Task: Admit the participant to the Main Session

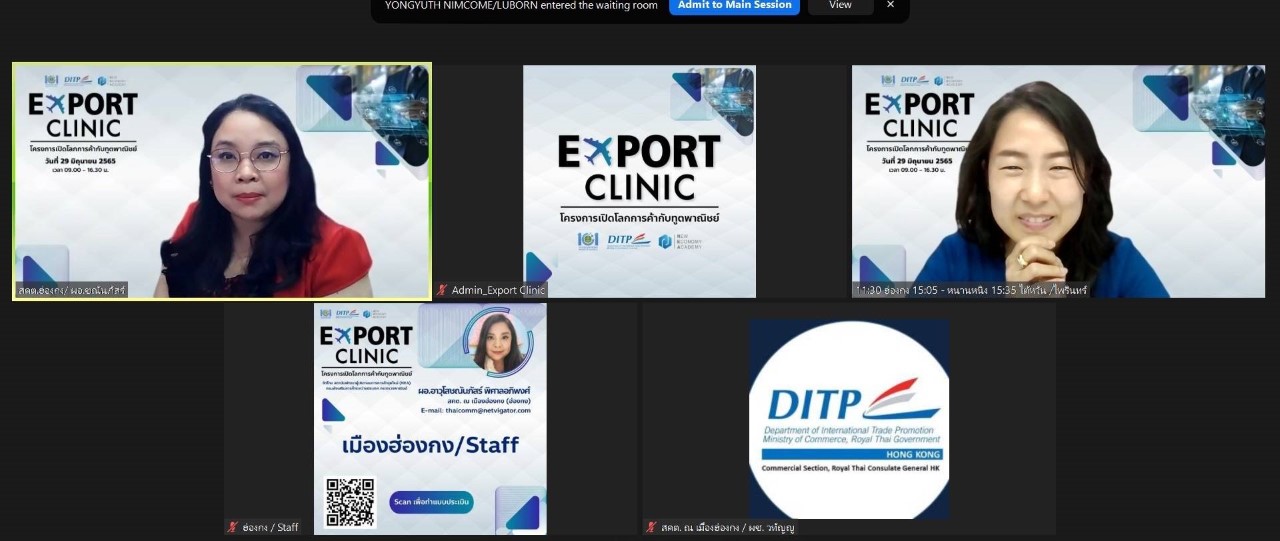Action: coord(734,6)
